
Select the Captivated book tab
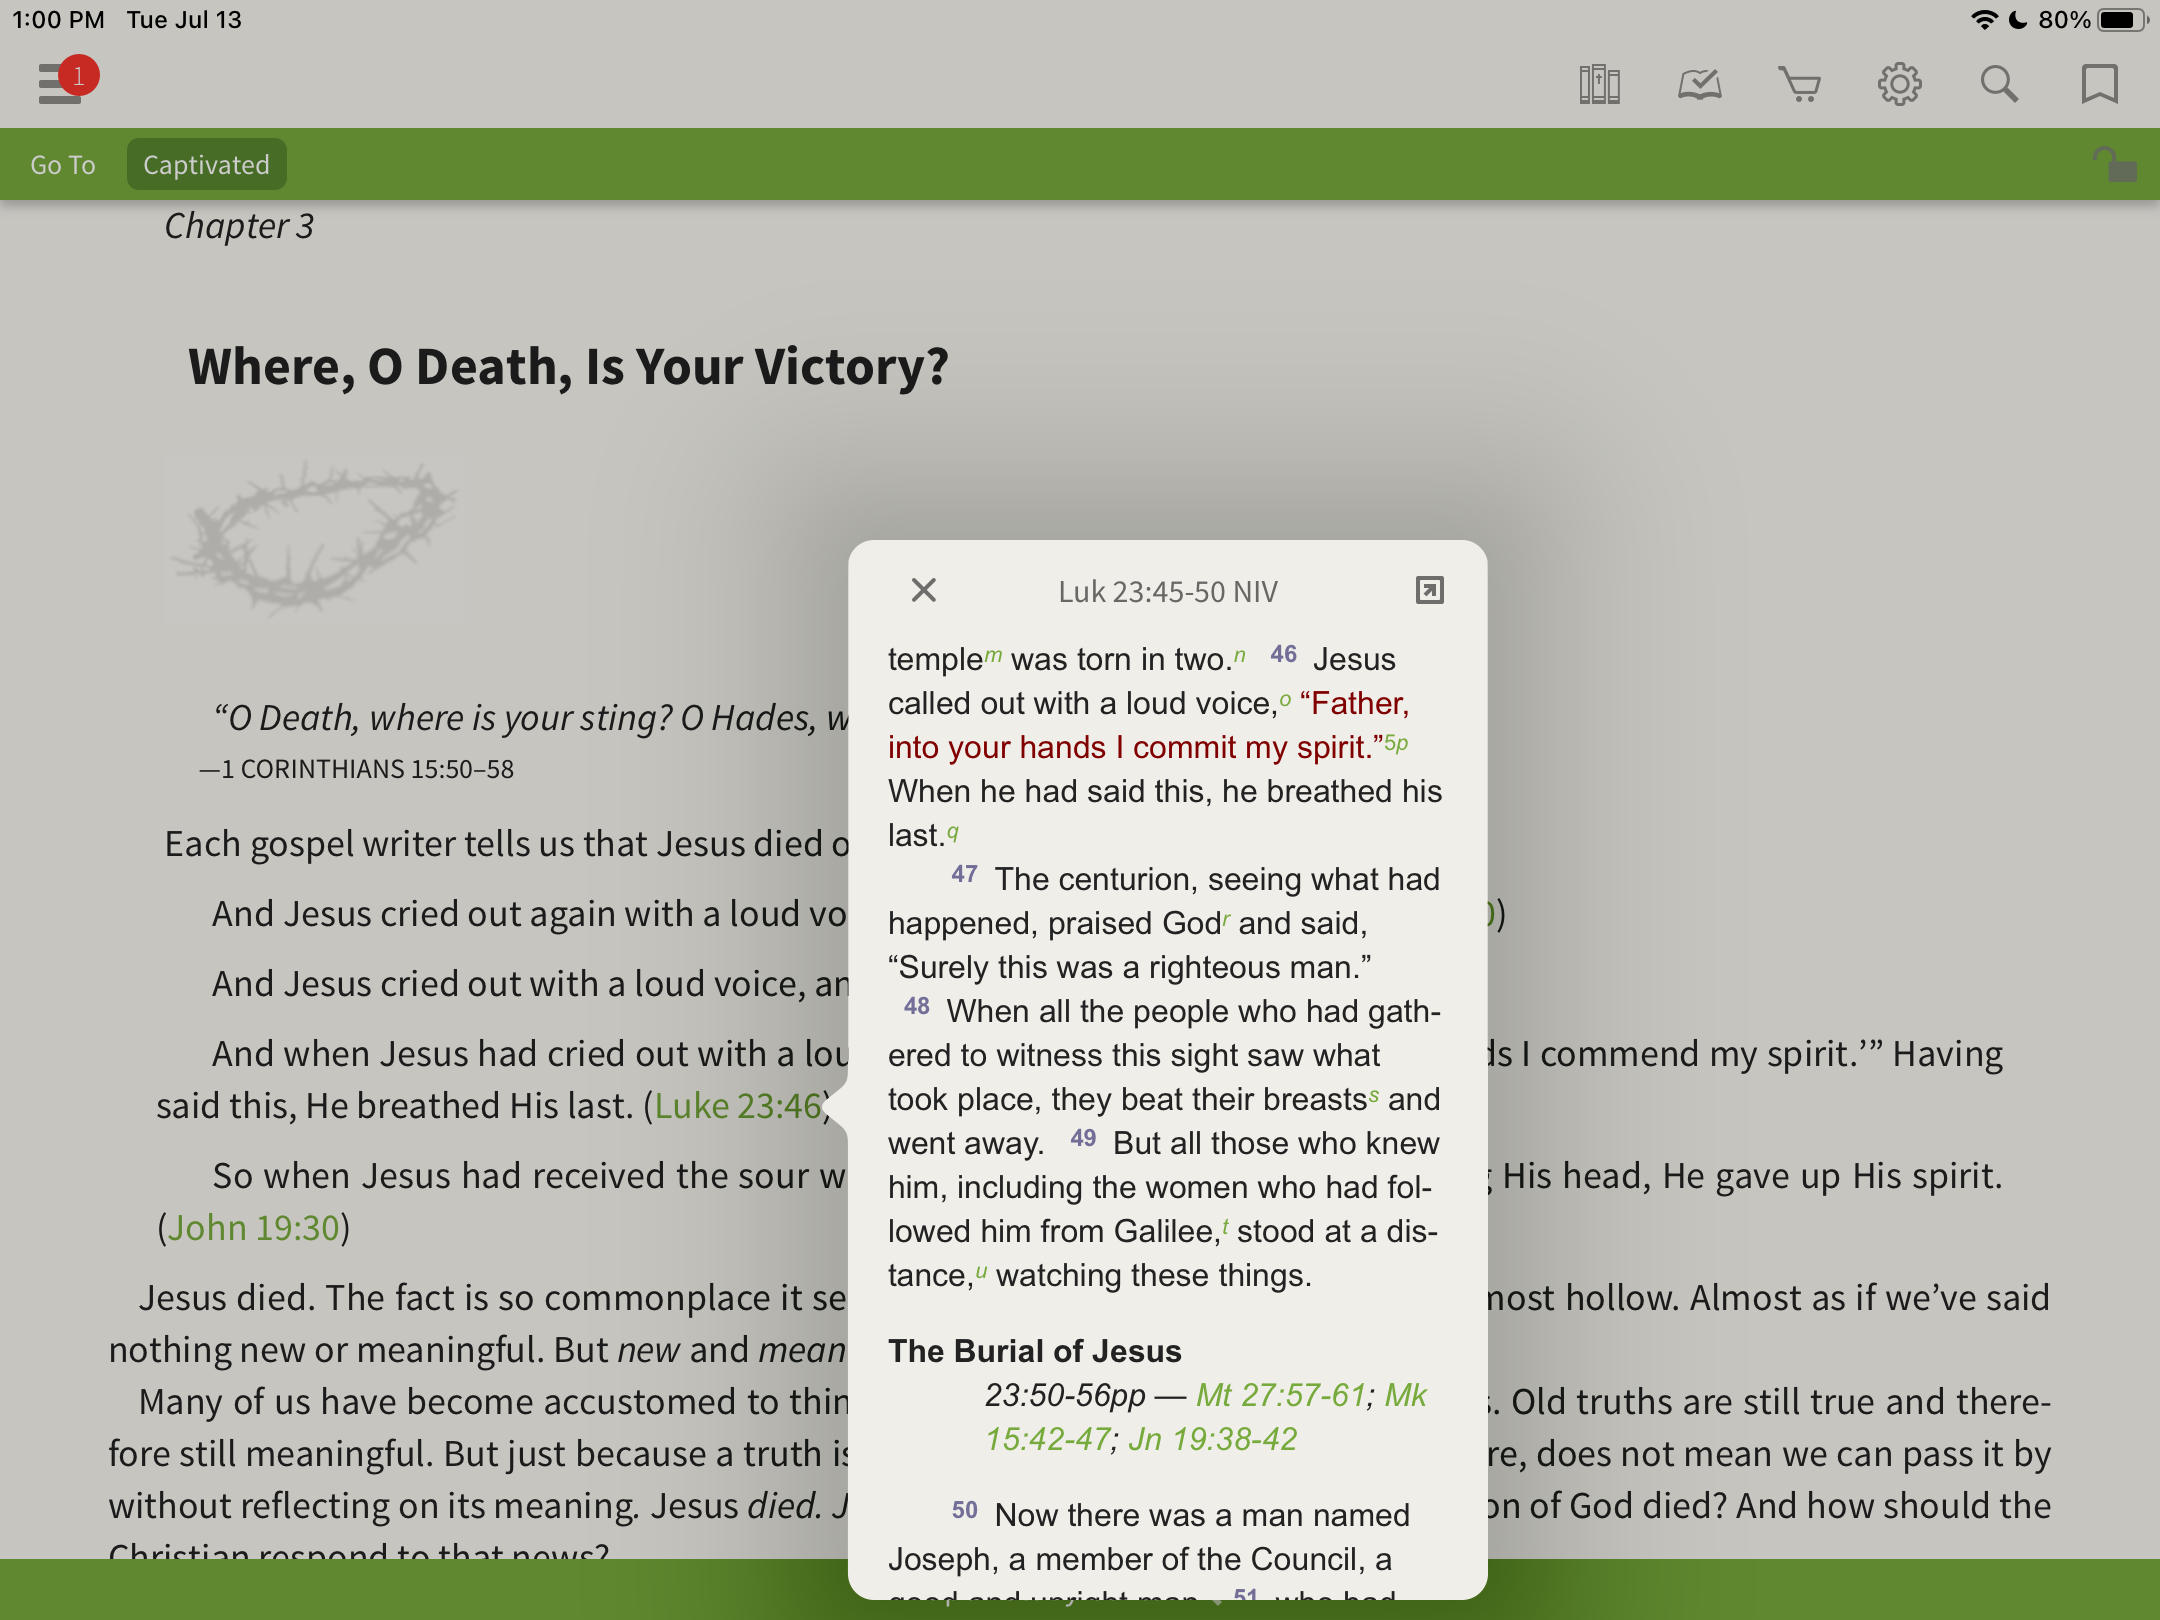[x=206, y=165]
